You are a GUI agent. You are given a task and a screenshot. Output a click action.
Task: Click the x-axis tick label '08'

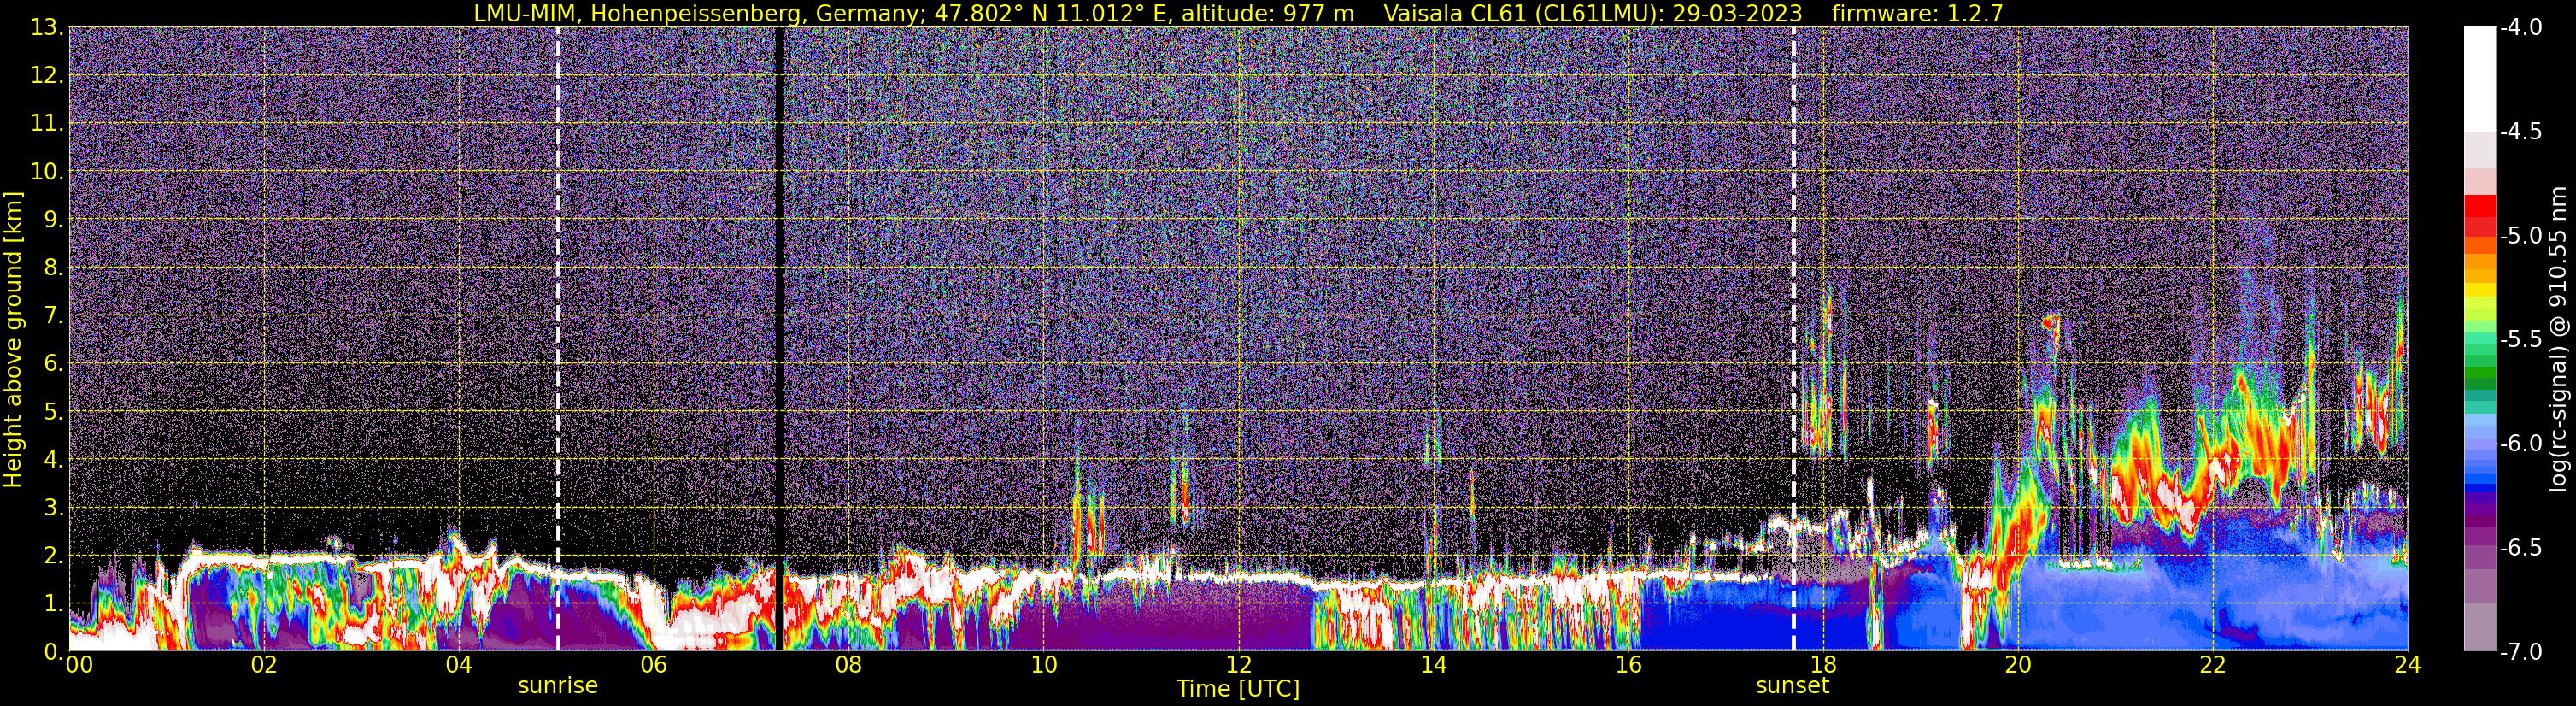click(x=848, y=665)
